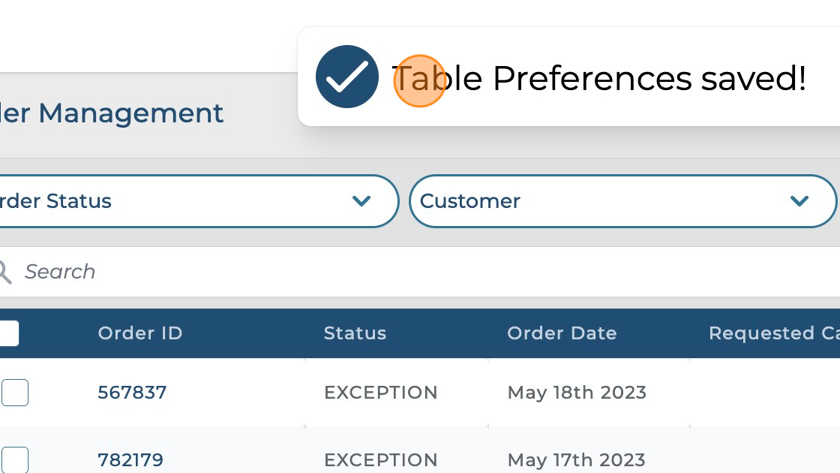Screen dimensions: 840x473
Task: Select the checkbox for order 782179
Action: pos(15,459)
